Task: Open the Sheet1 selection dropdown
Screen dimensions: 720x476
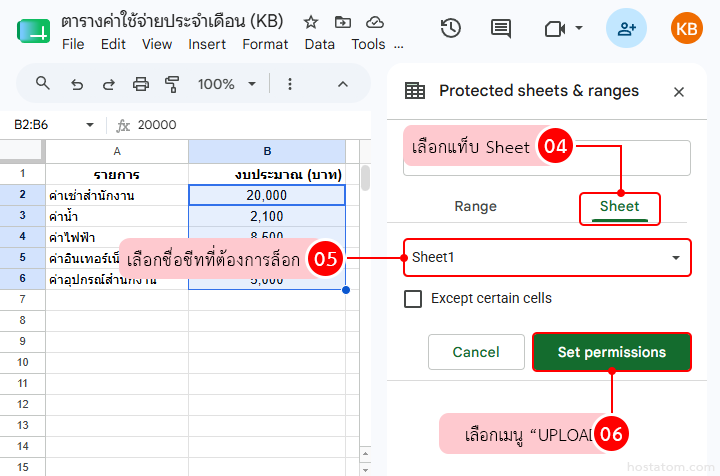Action: [547, 258]
